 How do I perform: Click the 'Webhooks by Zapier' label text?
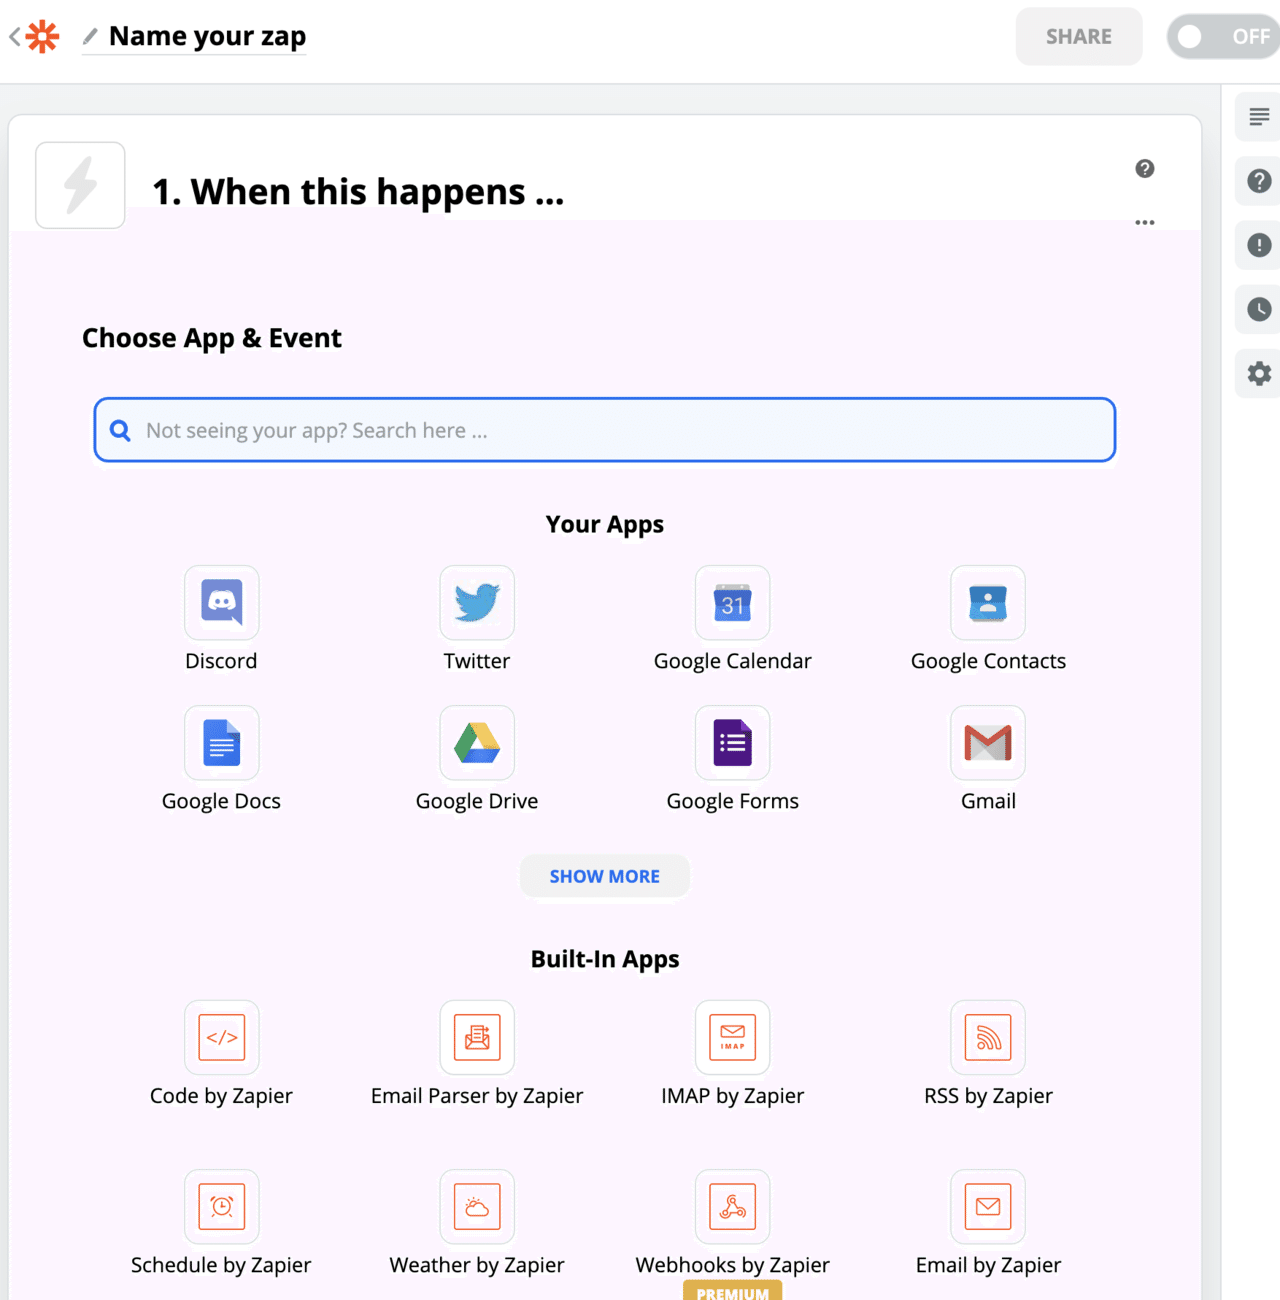point(733,1265)
